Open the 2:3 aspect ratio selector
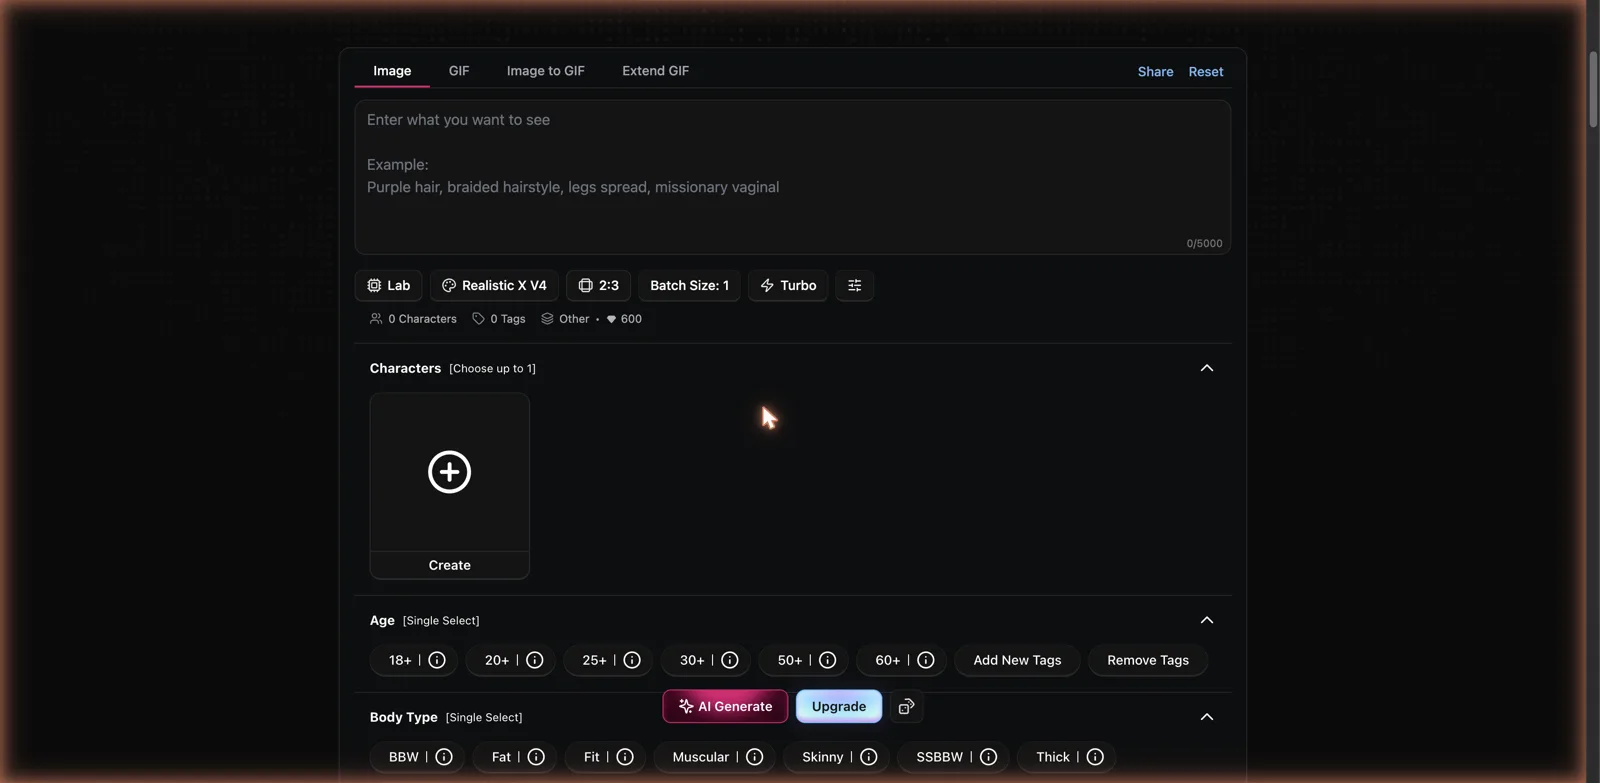 [x=598, y=285]
